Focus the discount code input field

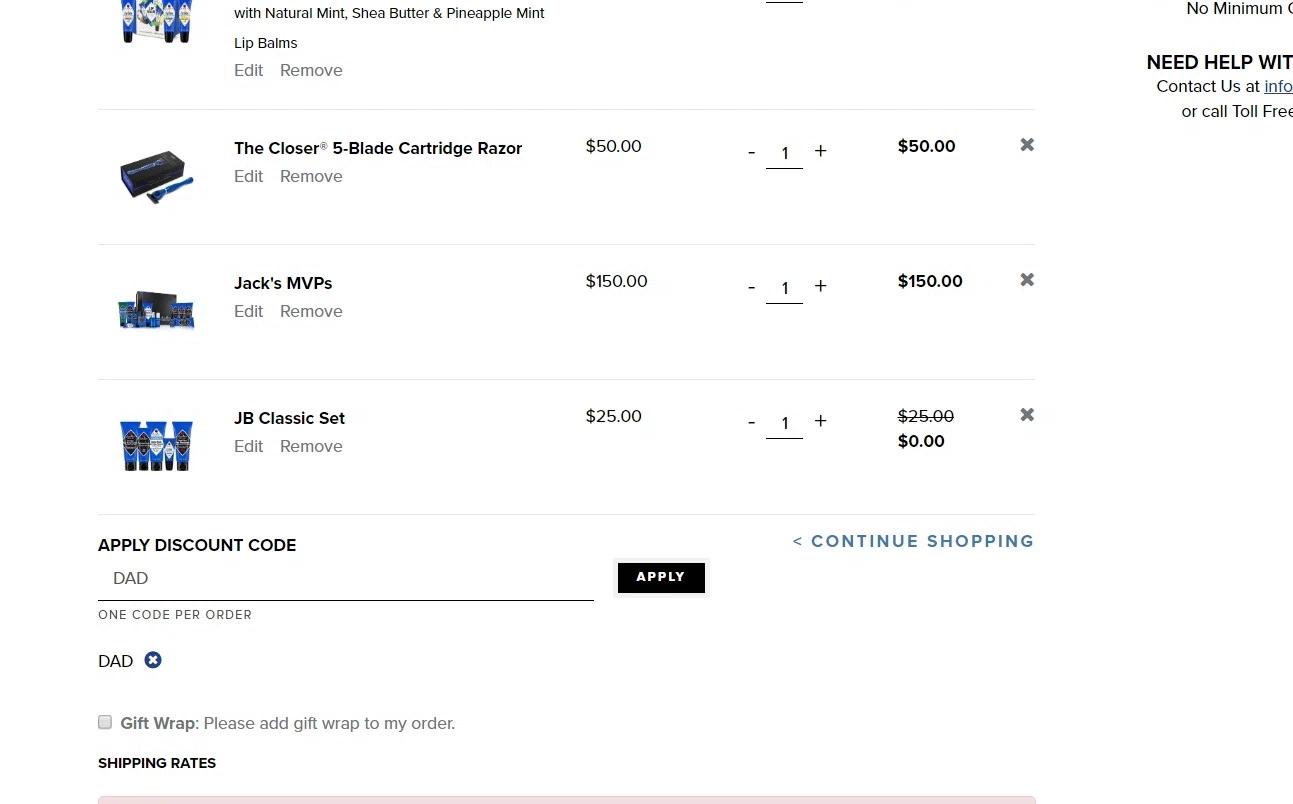[x=345, y=578]
